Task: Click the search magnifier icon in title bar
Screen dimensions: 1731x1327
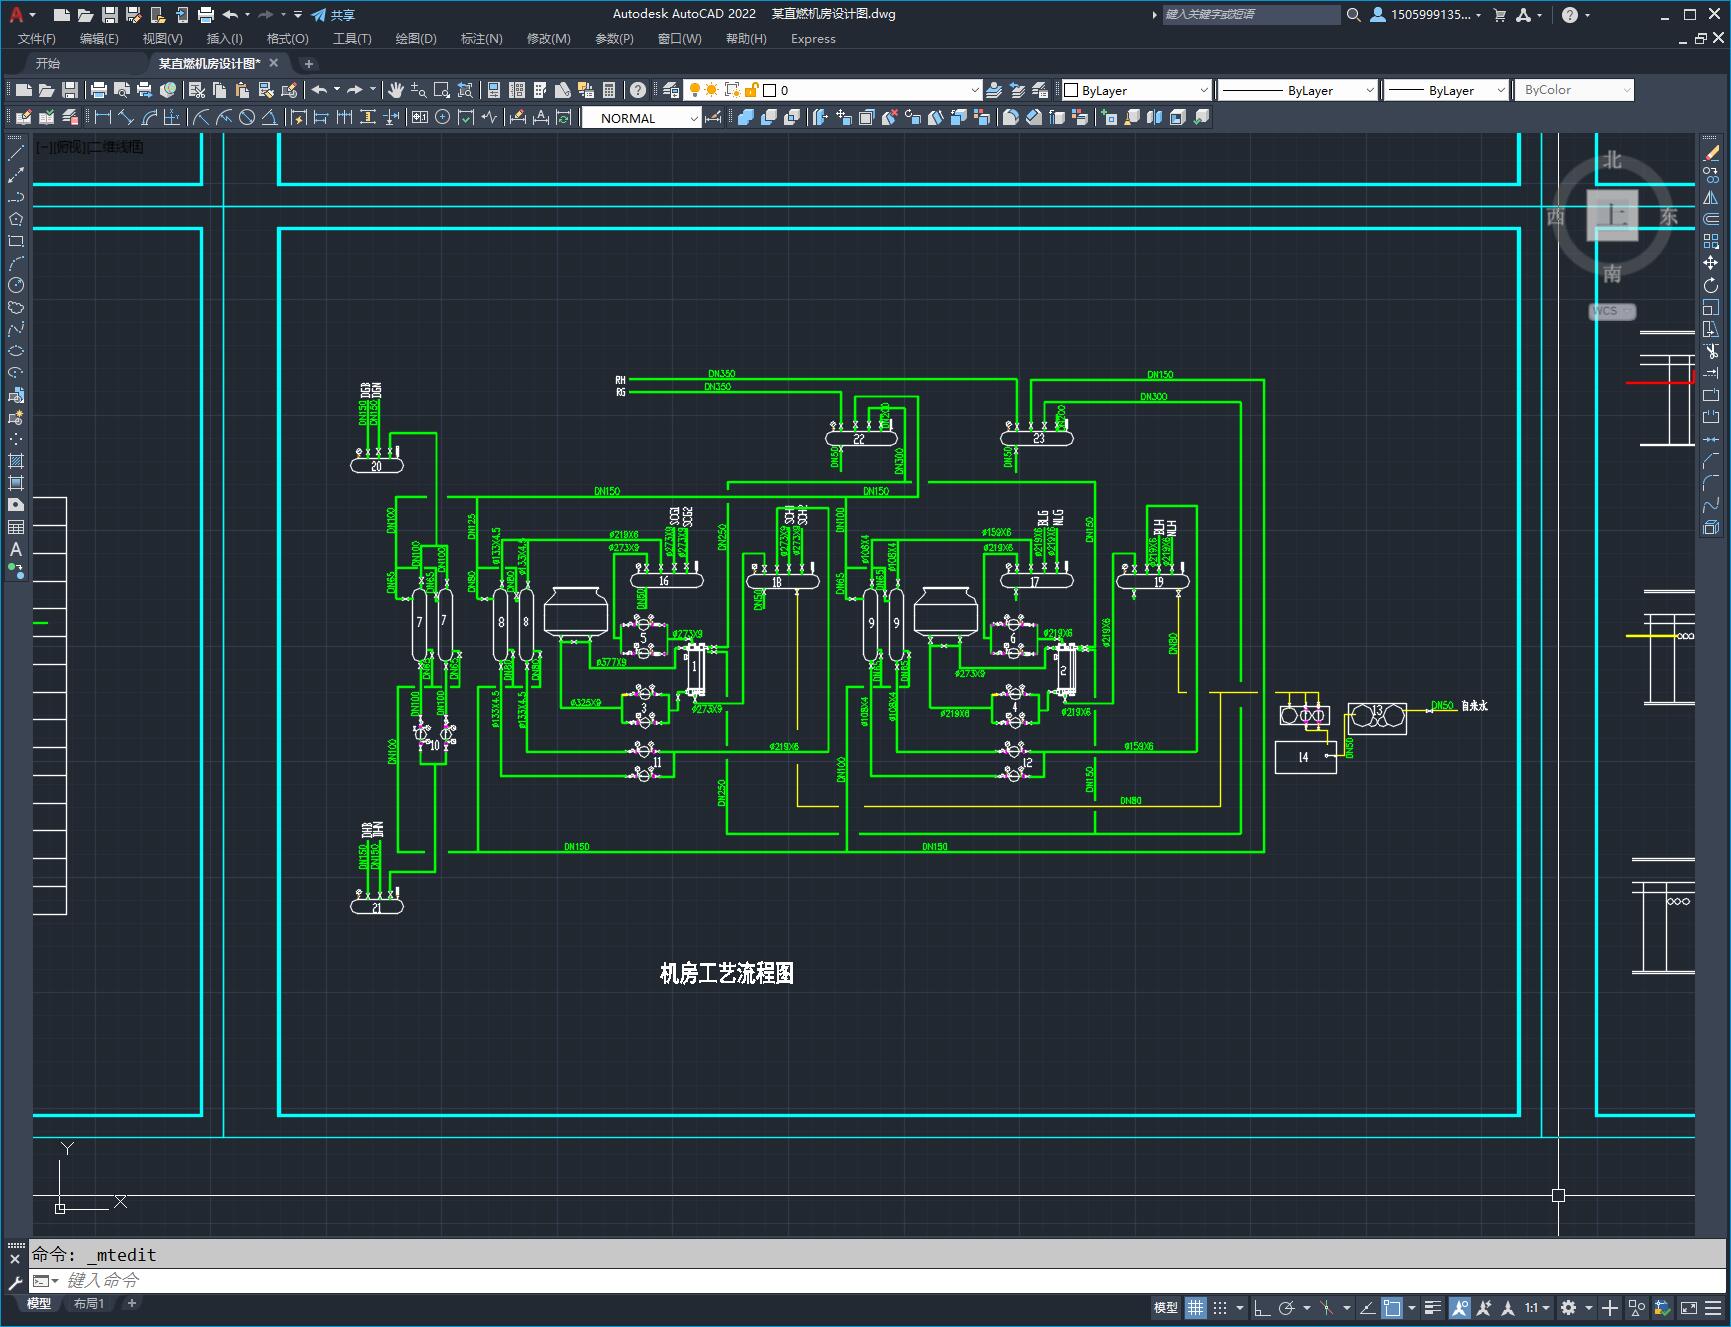Action: (1353, 15)
